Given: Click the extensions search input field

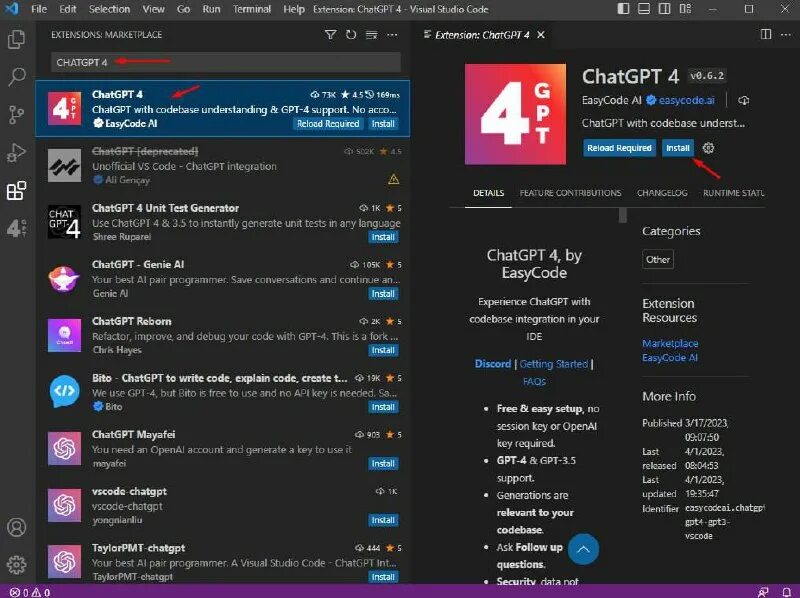Looking at the screenshot, I should point(226,62).
